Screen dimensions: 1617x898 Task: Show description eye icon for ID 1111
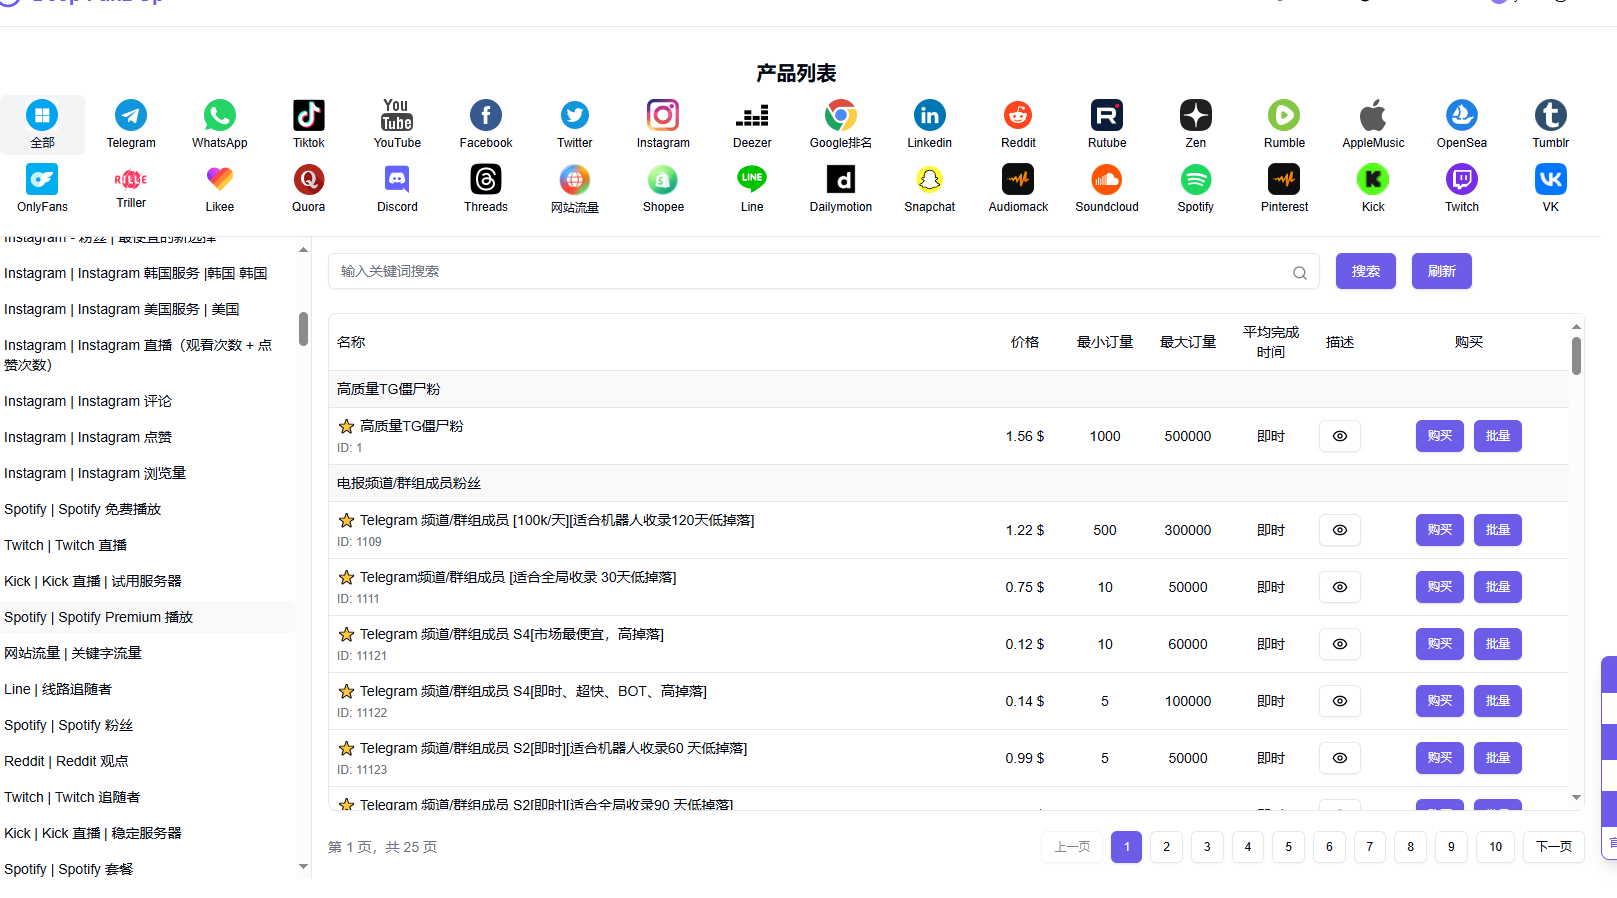click(1340, 587)
